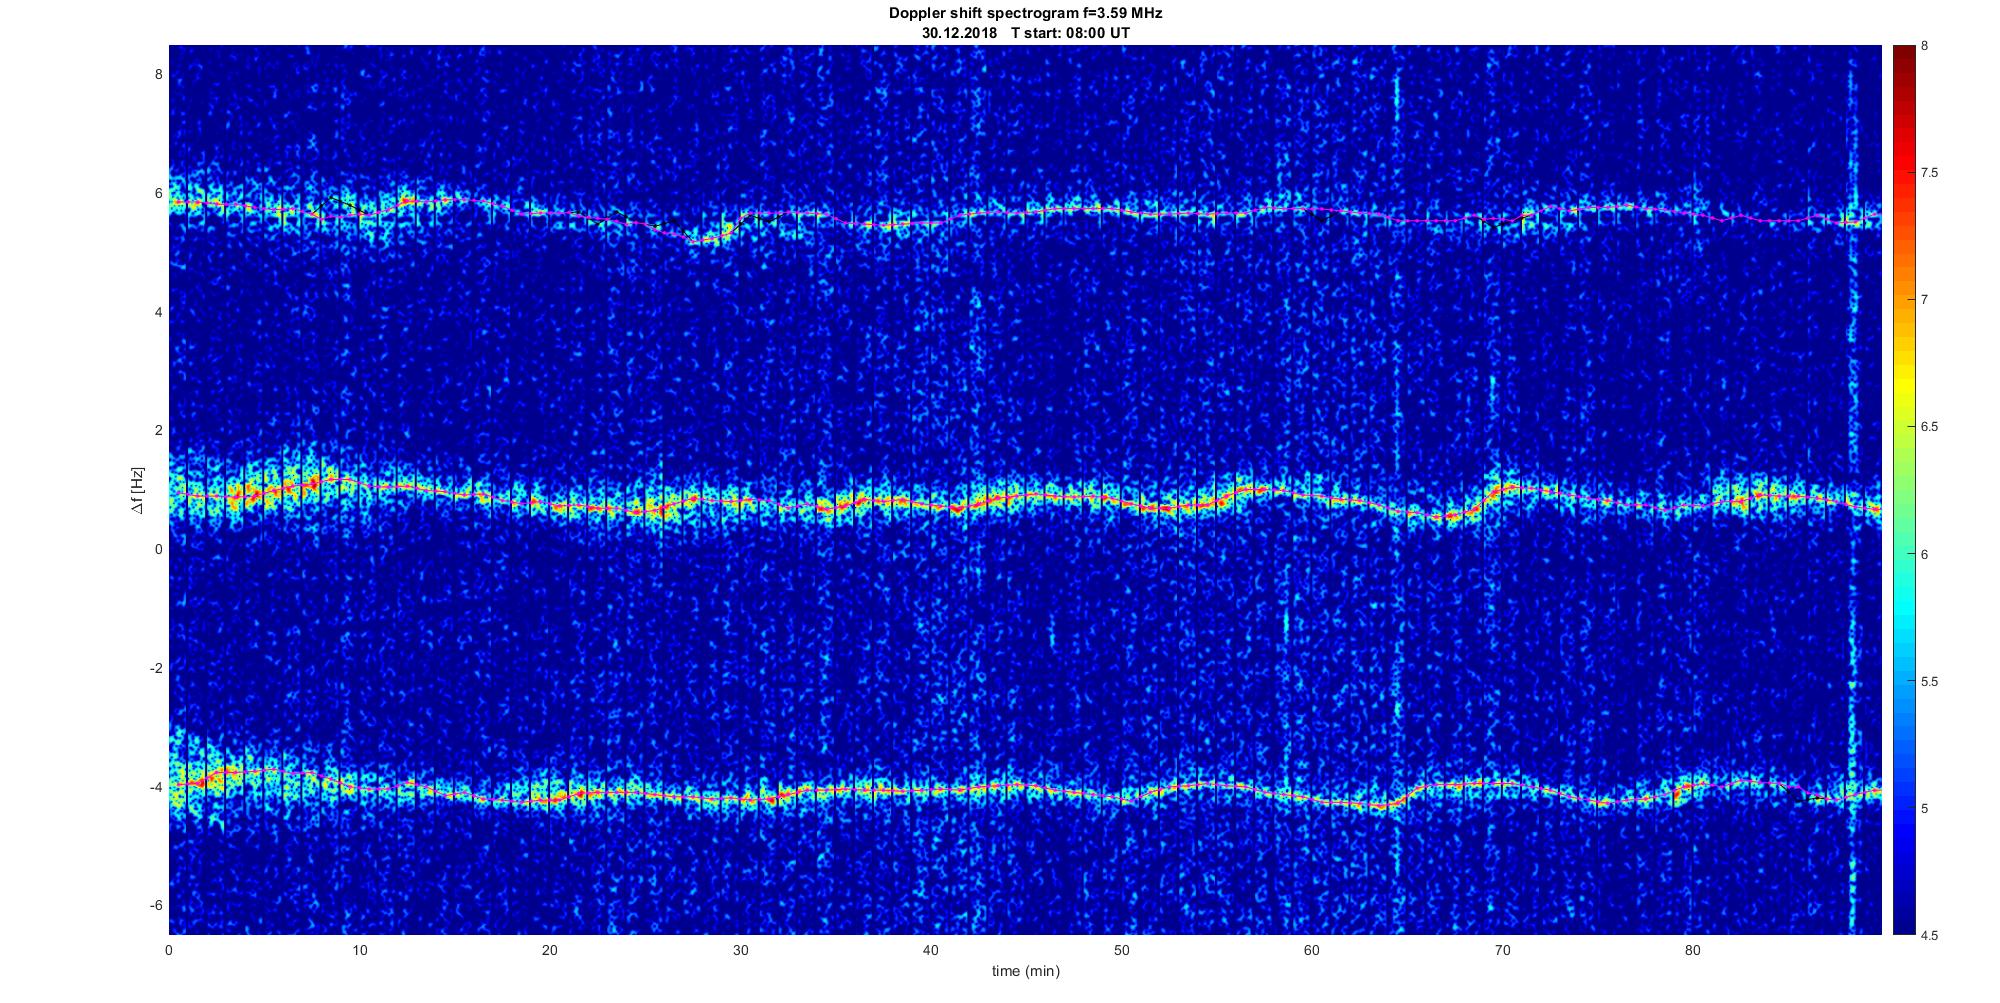
Task: Click the date line '30.12.2018 T start: 08:00 UT'
Action: pyautogui.click(x=1026, y=32)
